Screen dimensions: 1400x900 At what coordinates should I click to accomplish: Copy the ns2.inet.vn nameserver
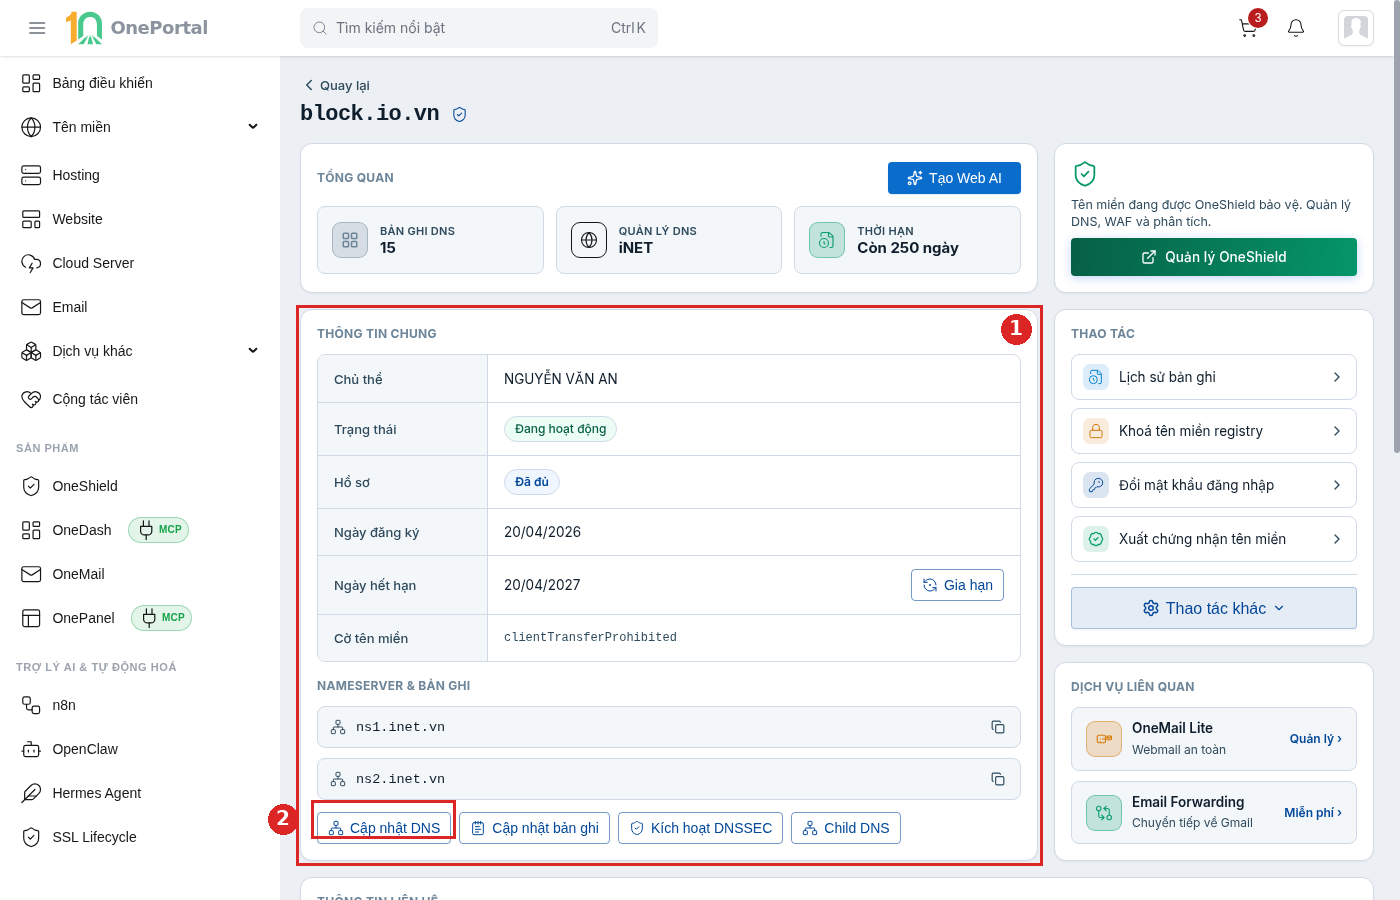click(x=998, y=779)
